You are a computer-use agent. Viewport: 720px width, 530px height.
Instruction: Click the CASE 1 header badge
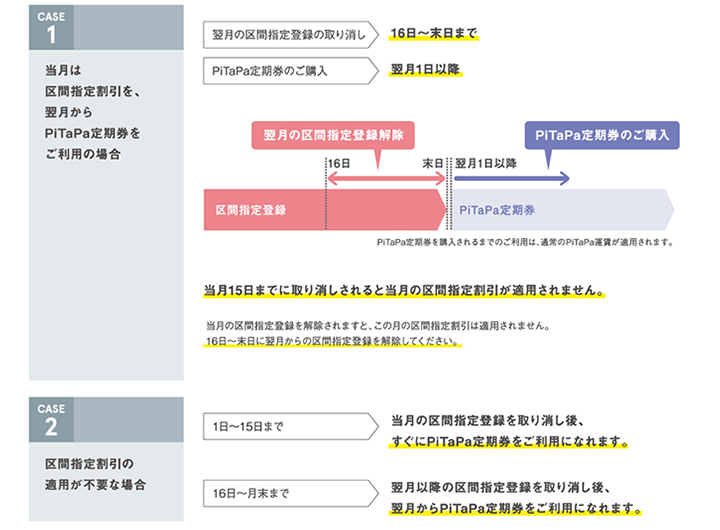pyautogui.click(x=51, y=28)
